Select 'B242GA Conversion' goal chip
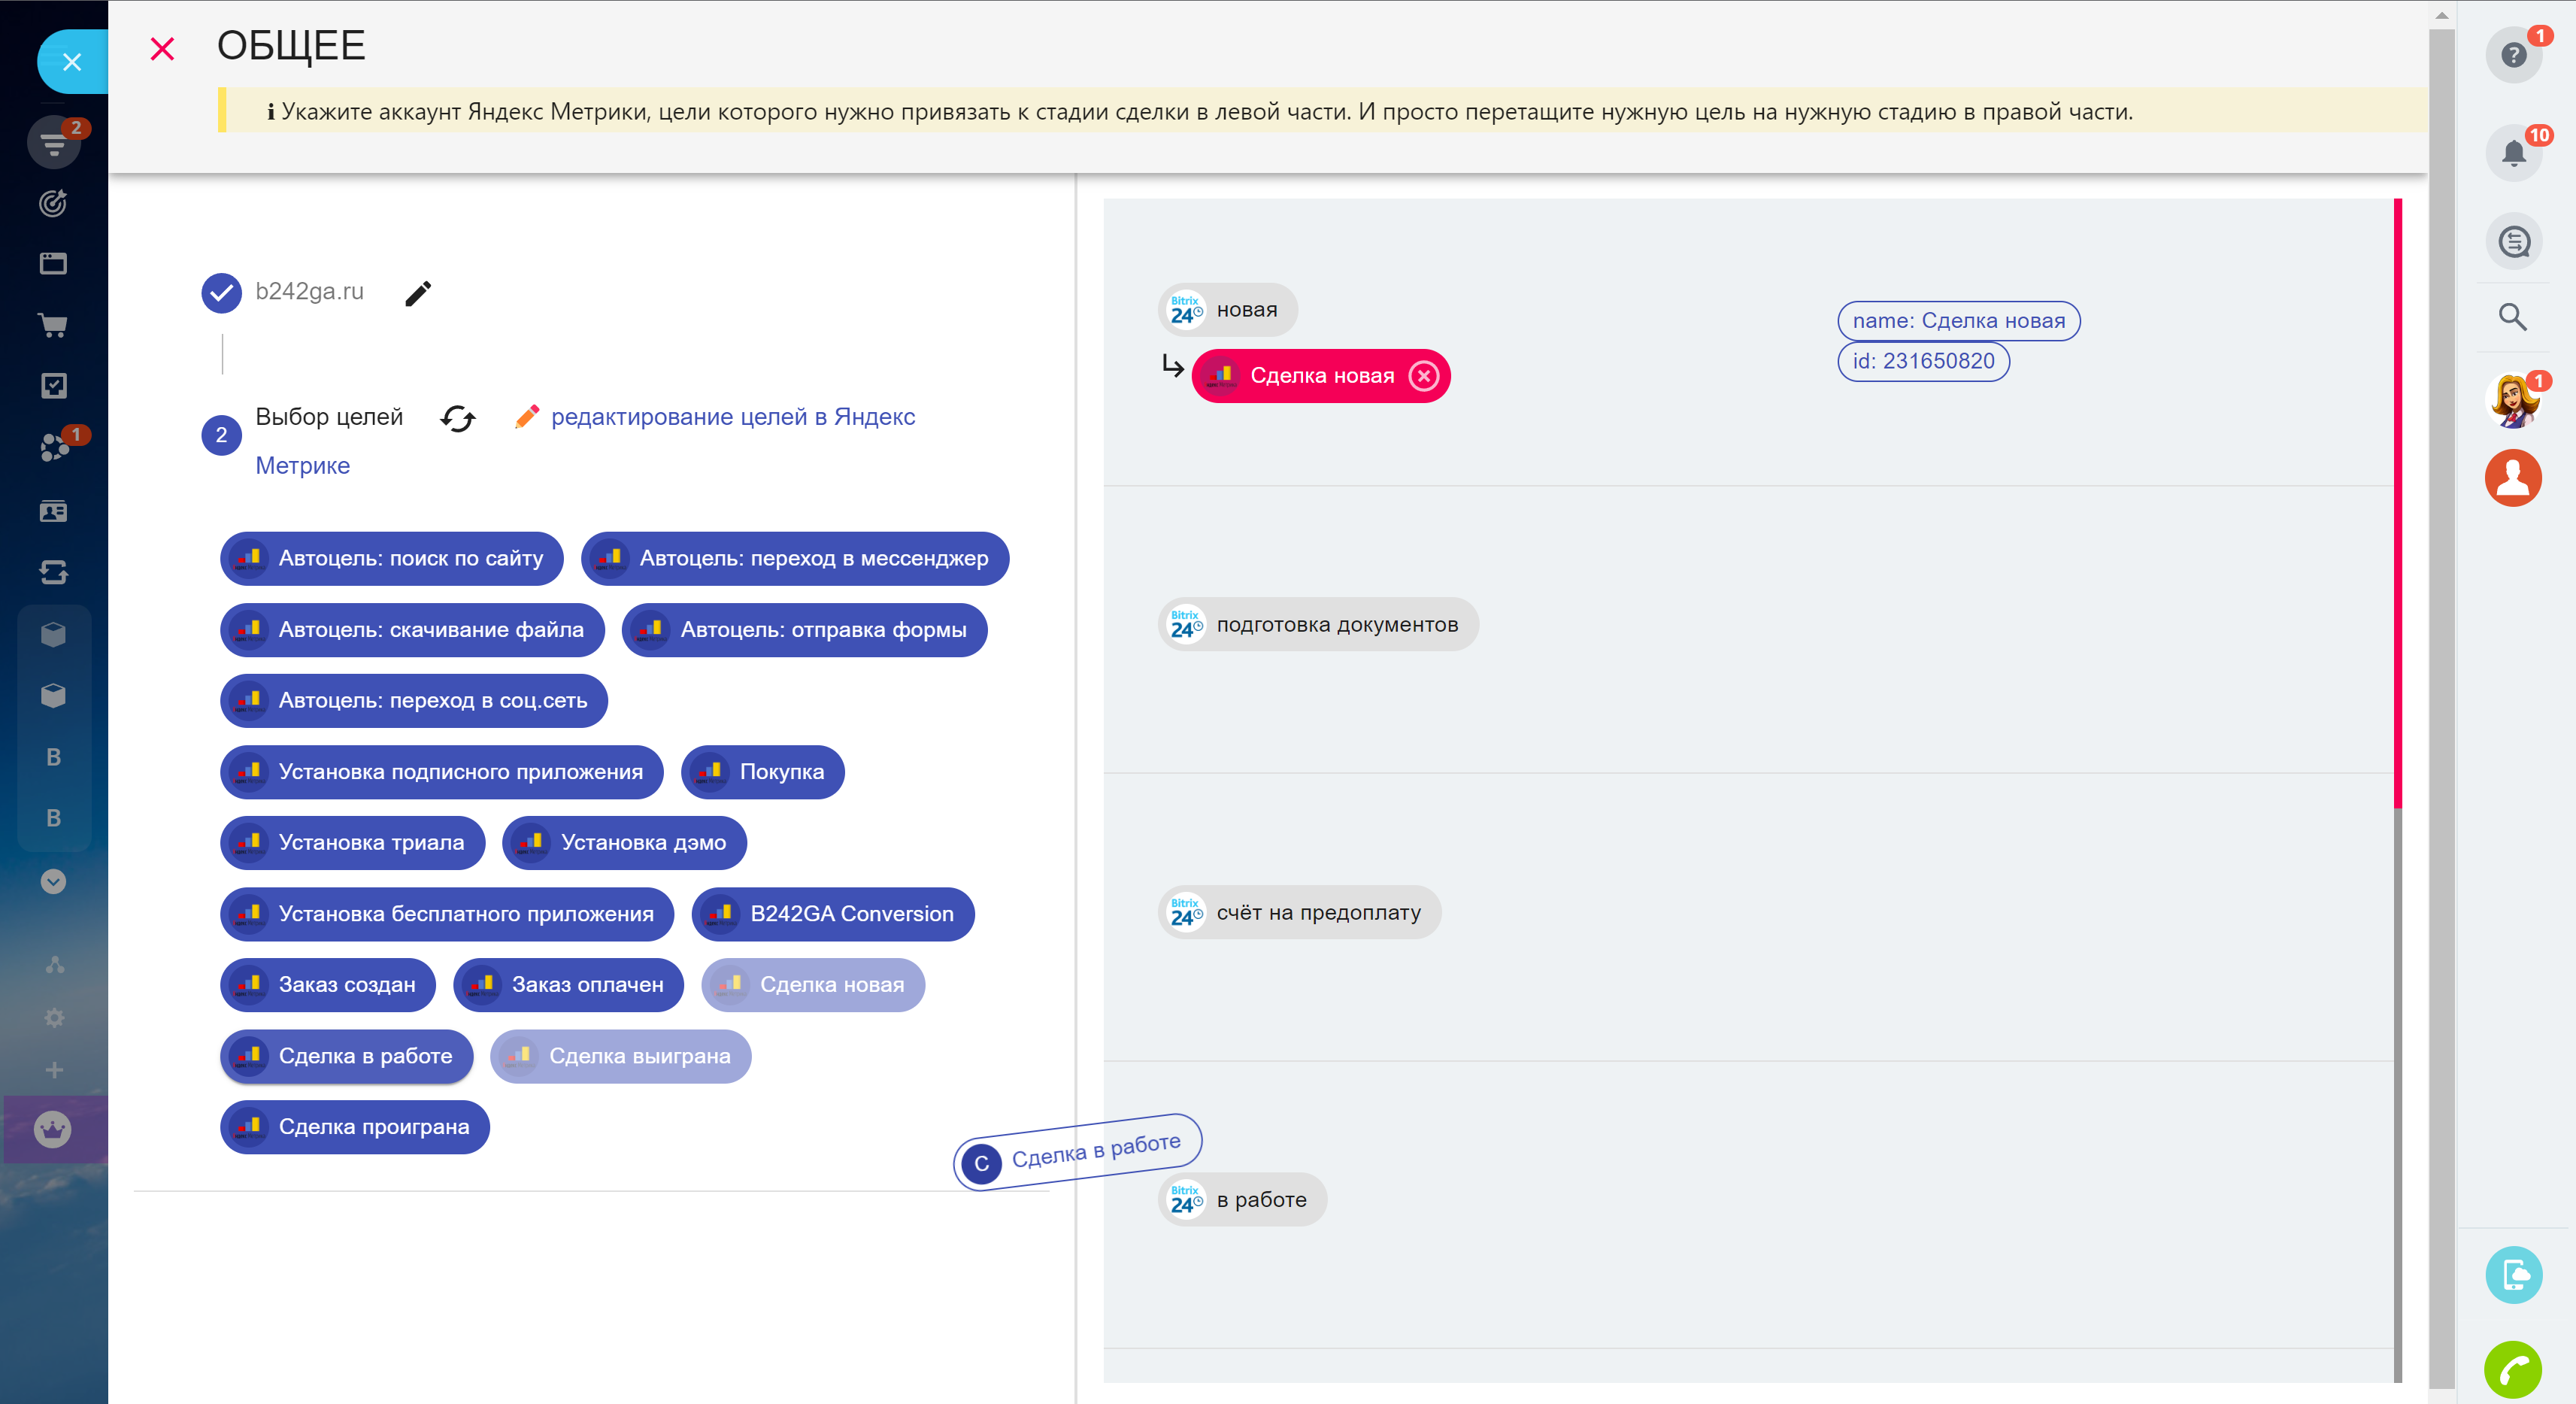This screenshot has height=1404, width=2576. (833, 914)
